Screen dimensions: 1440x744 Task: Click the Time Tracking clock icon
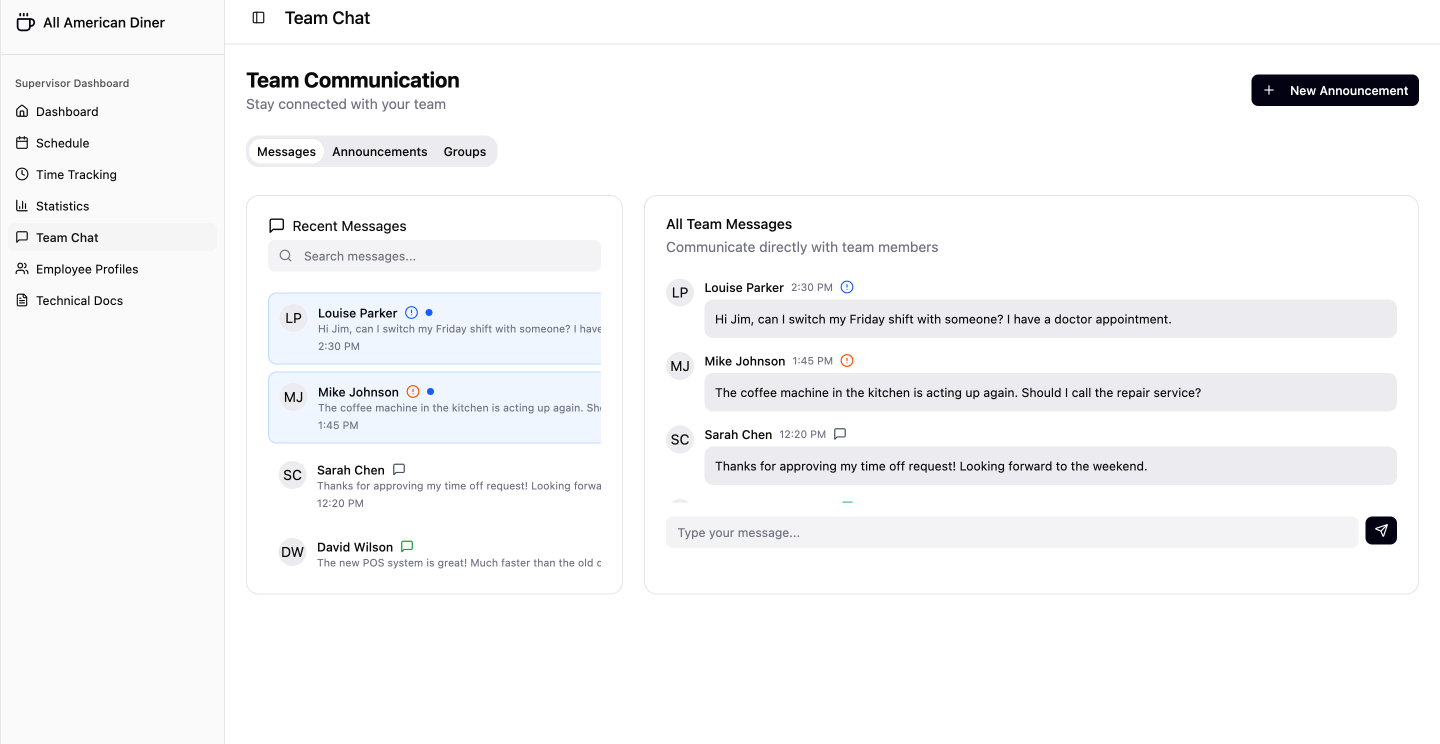pyautogui.click(x=22, y=174)
